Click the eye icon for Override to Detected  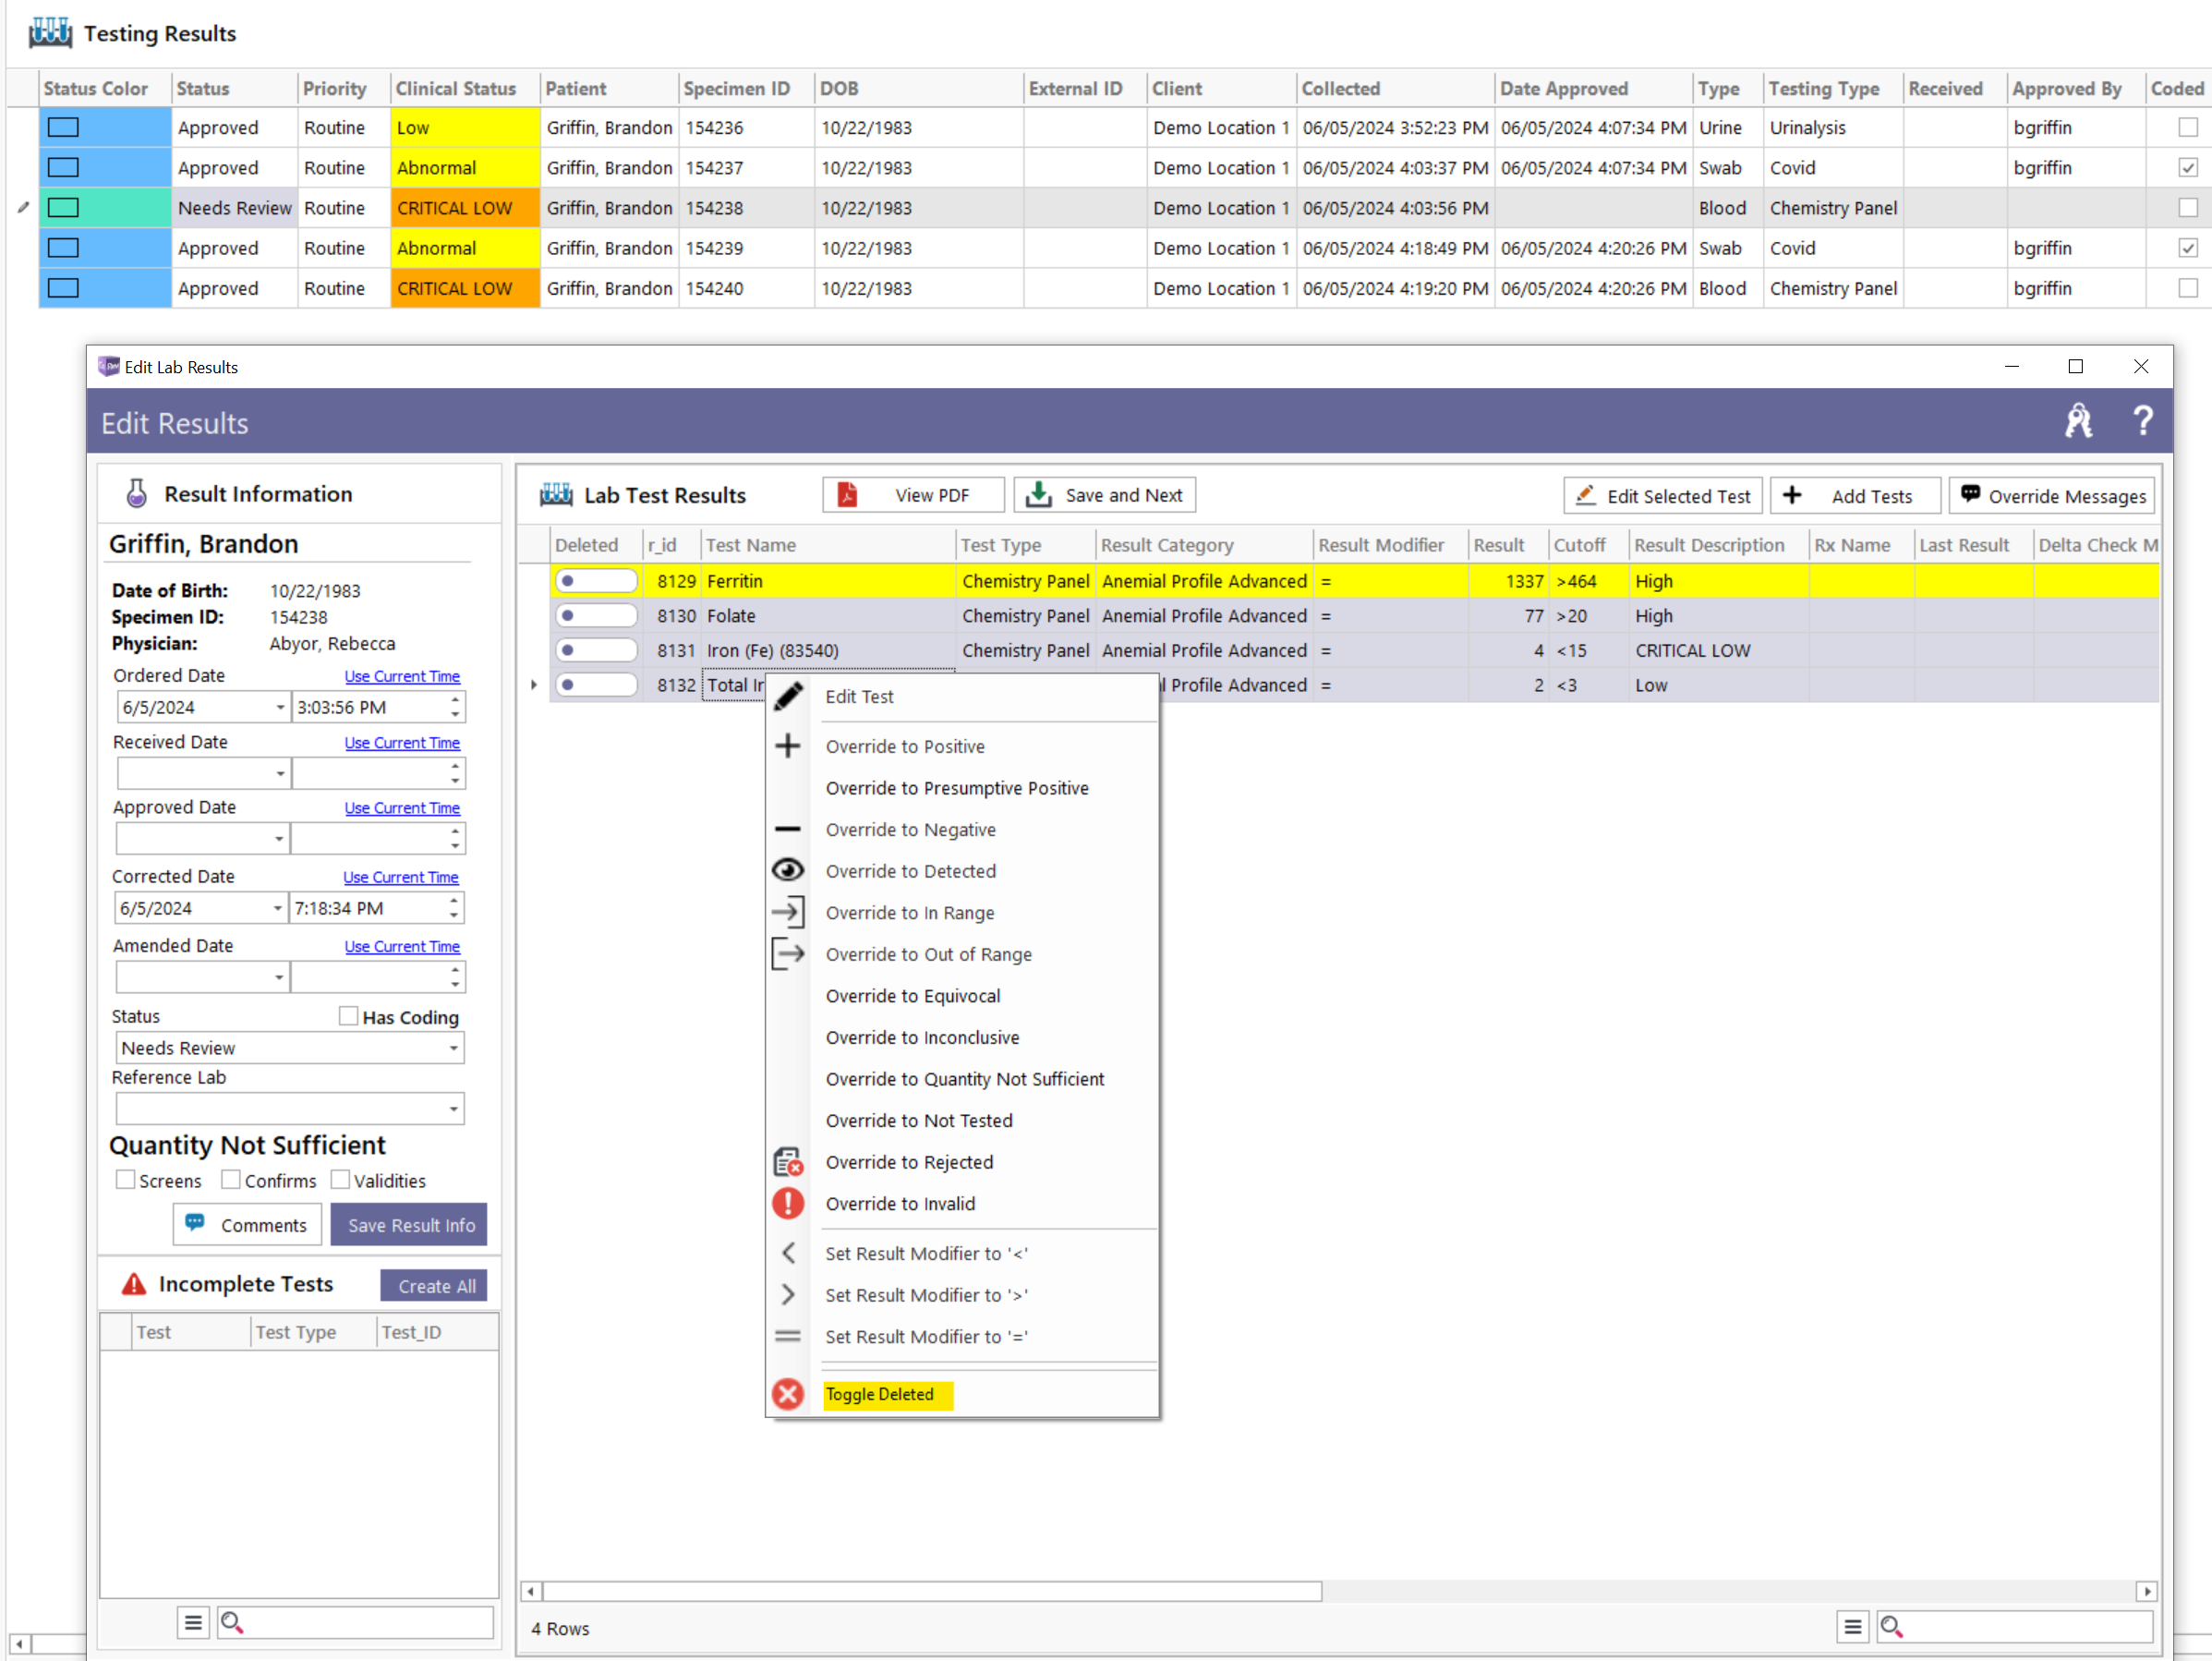788,870
